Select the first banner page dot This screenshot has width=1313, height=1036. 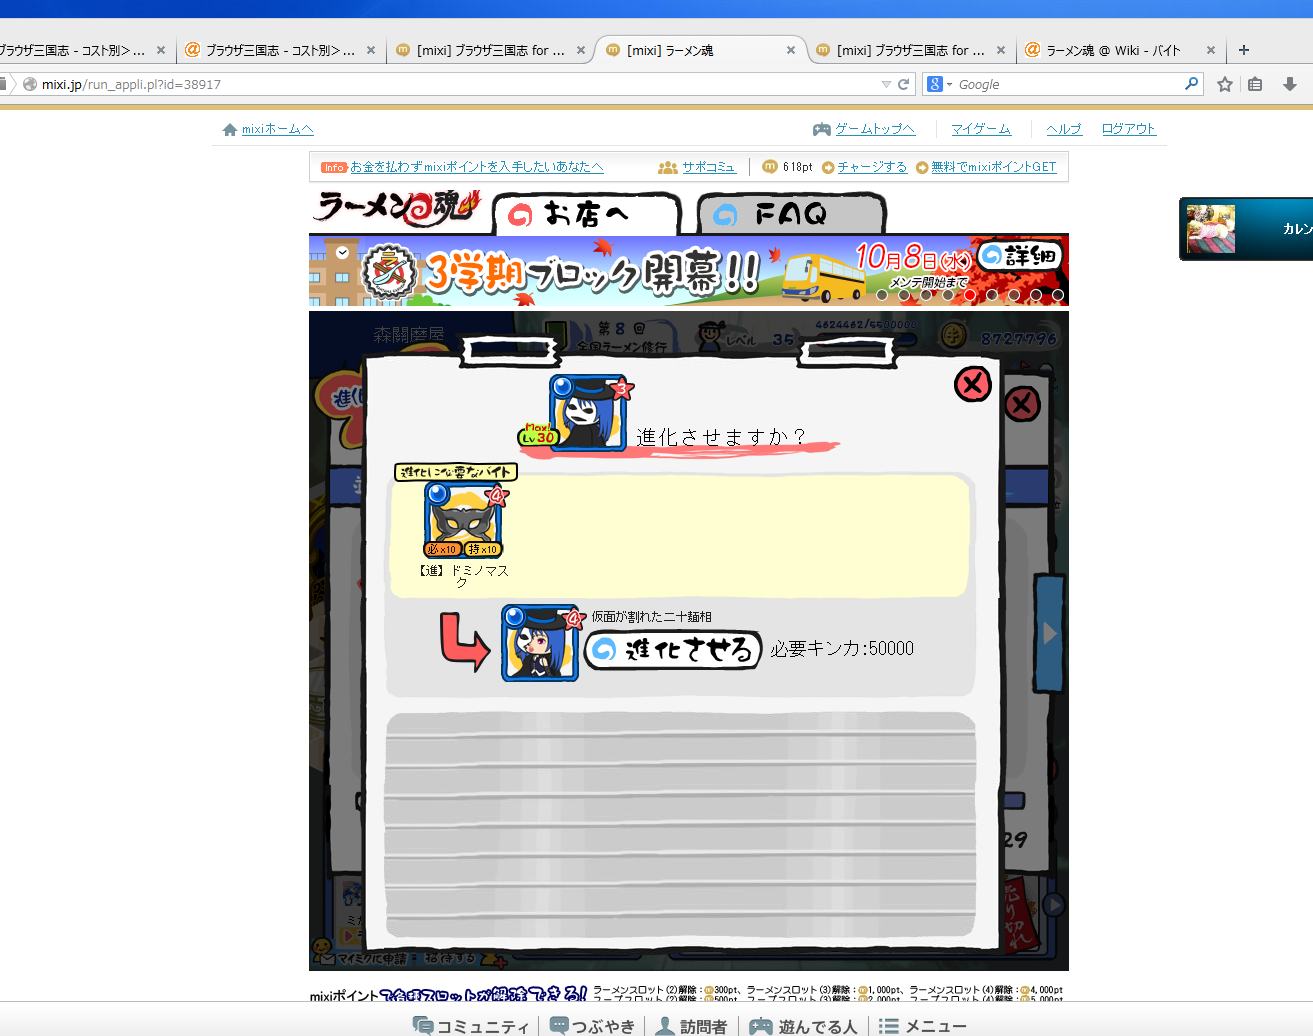882,295
